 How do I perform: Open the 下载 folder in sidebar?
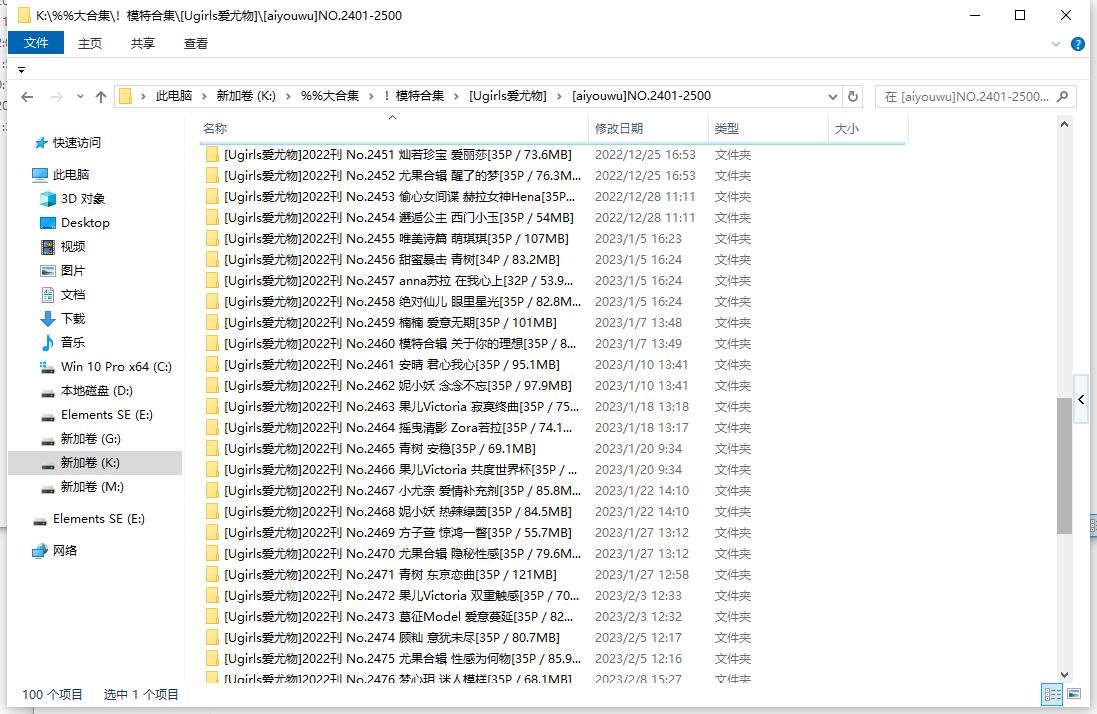73,318
